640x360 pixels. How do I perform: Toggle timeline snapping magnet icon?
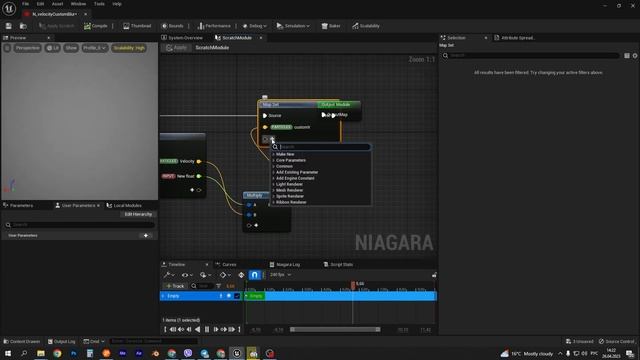[254, 275]
